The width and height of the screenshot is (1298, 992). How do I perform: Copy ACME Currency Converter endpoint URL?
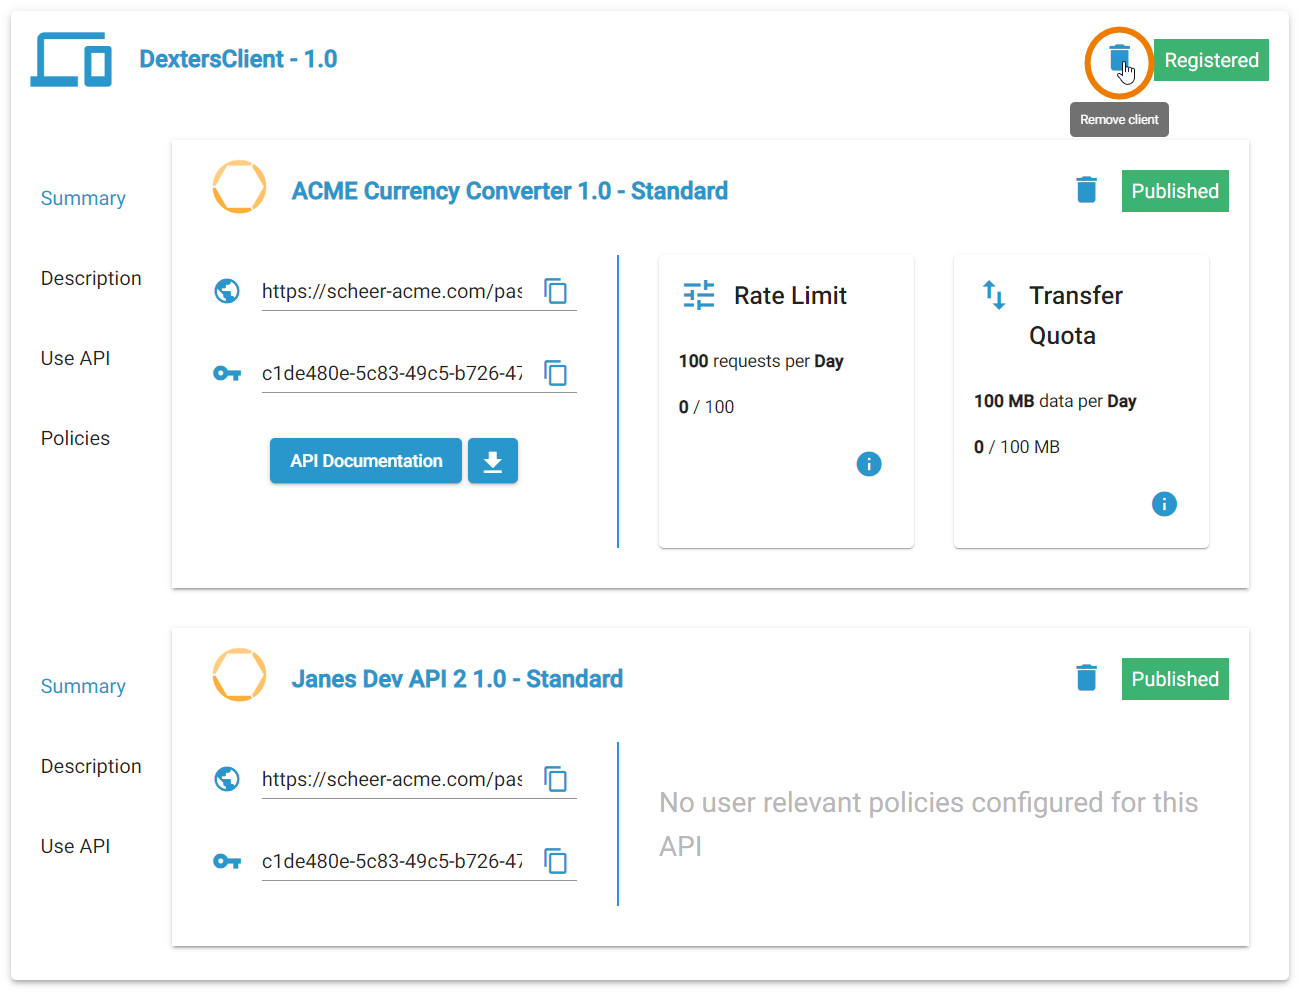click(555, 291)
